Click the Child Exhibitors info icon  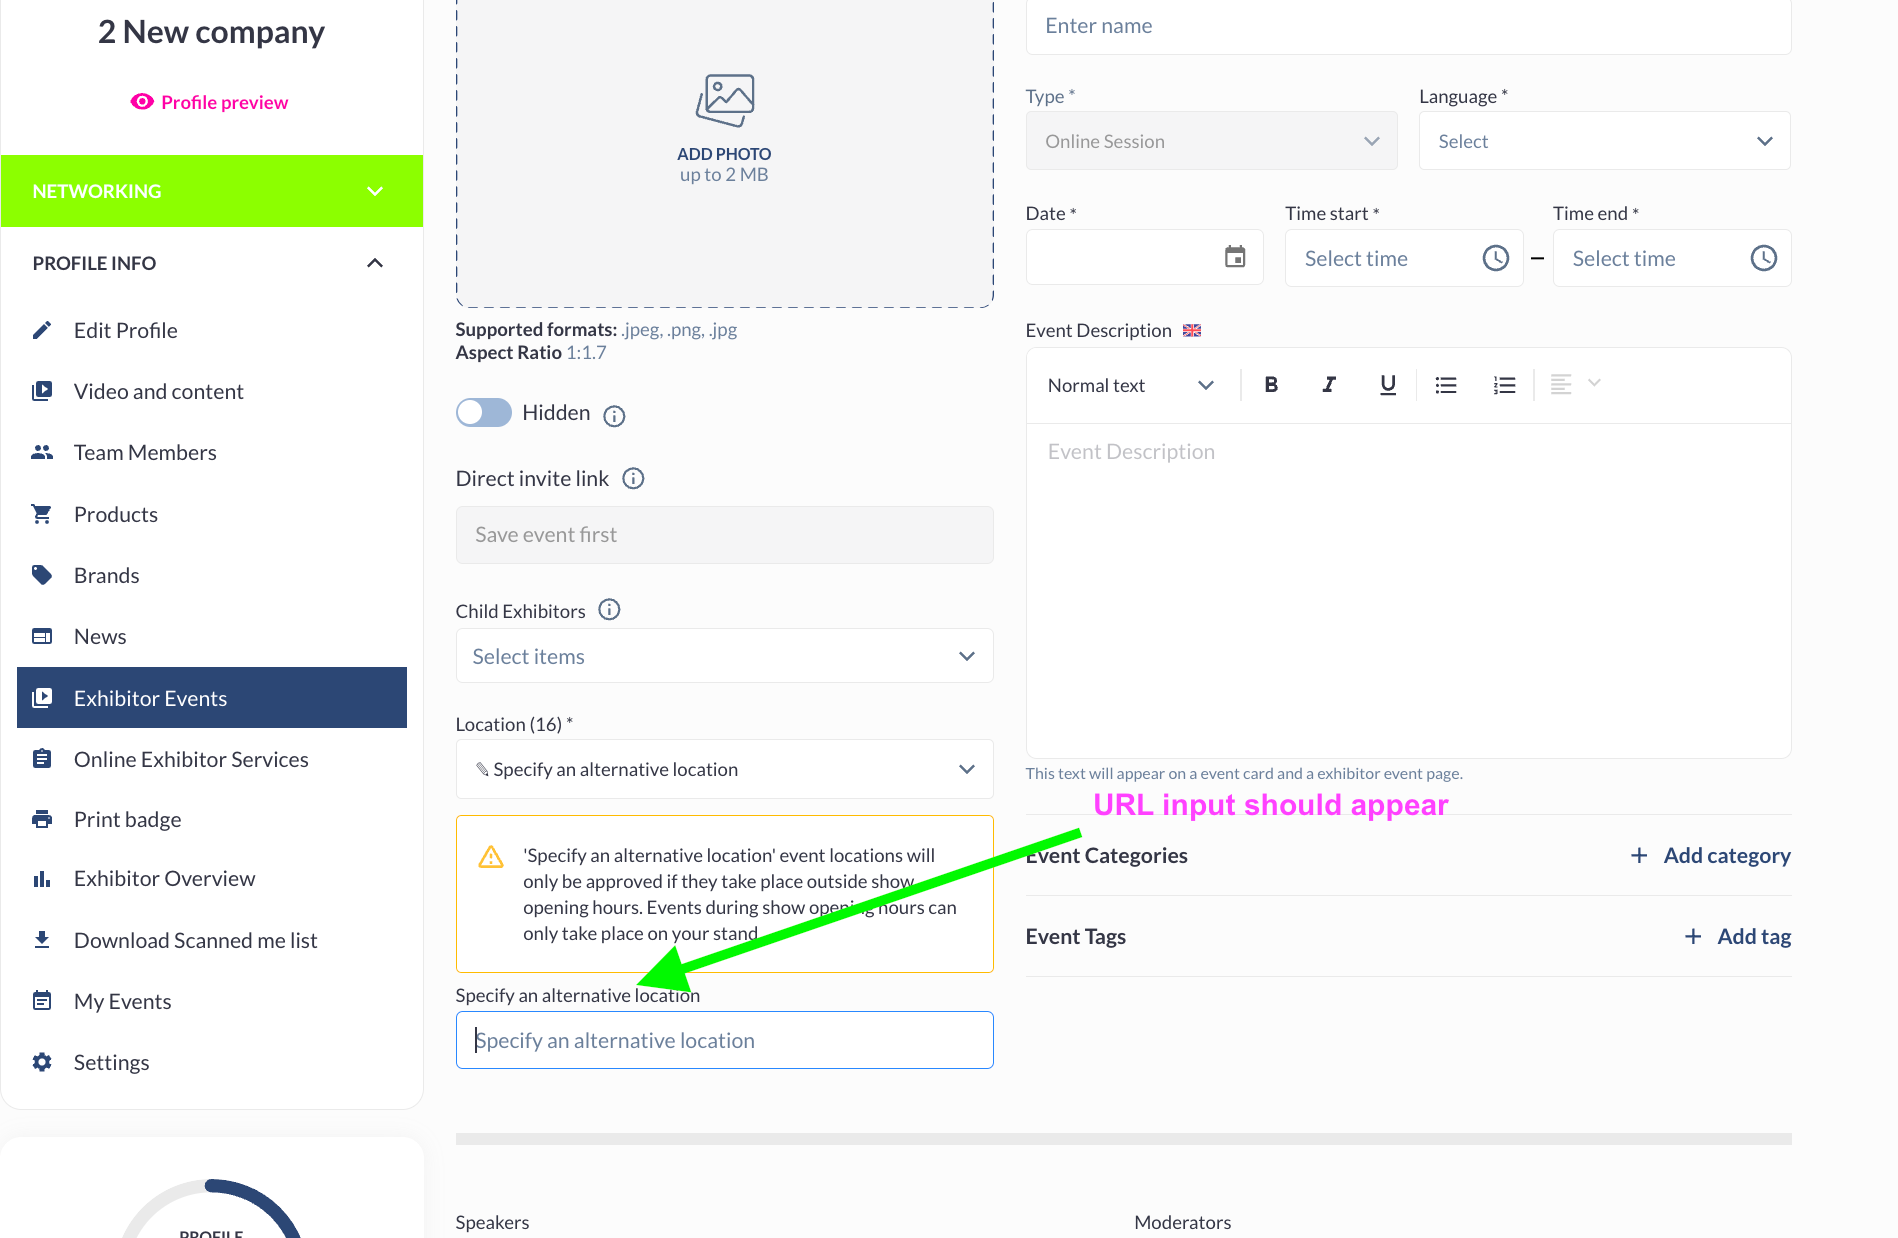point(609,609)
